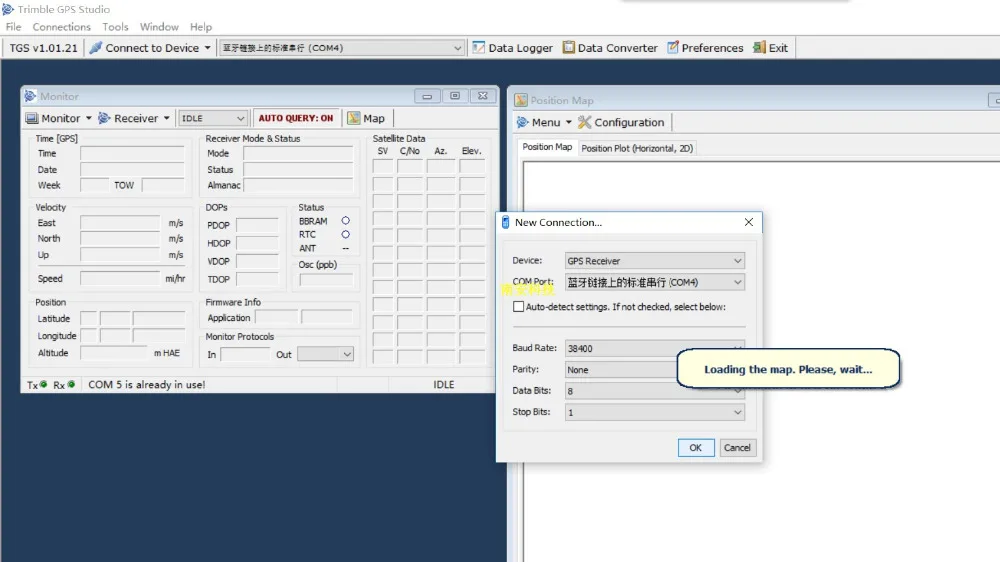This screenshot has width=1000, height=562.
Task: Enable the Auto-detect settings checkbox
Action: pos(518,307)
